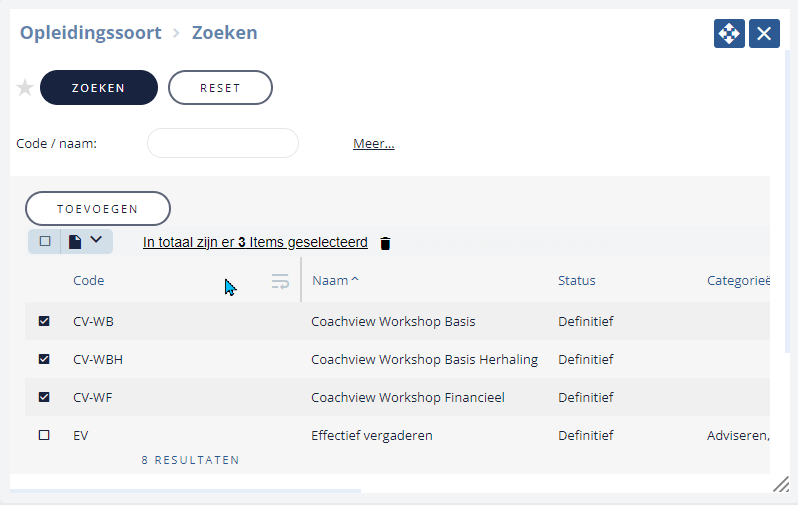Click the Code column header
Viewport: 798px width, 505px height.
click(89, 280)
